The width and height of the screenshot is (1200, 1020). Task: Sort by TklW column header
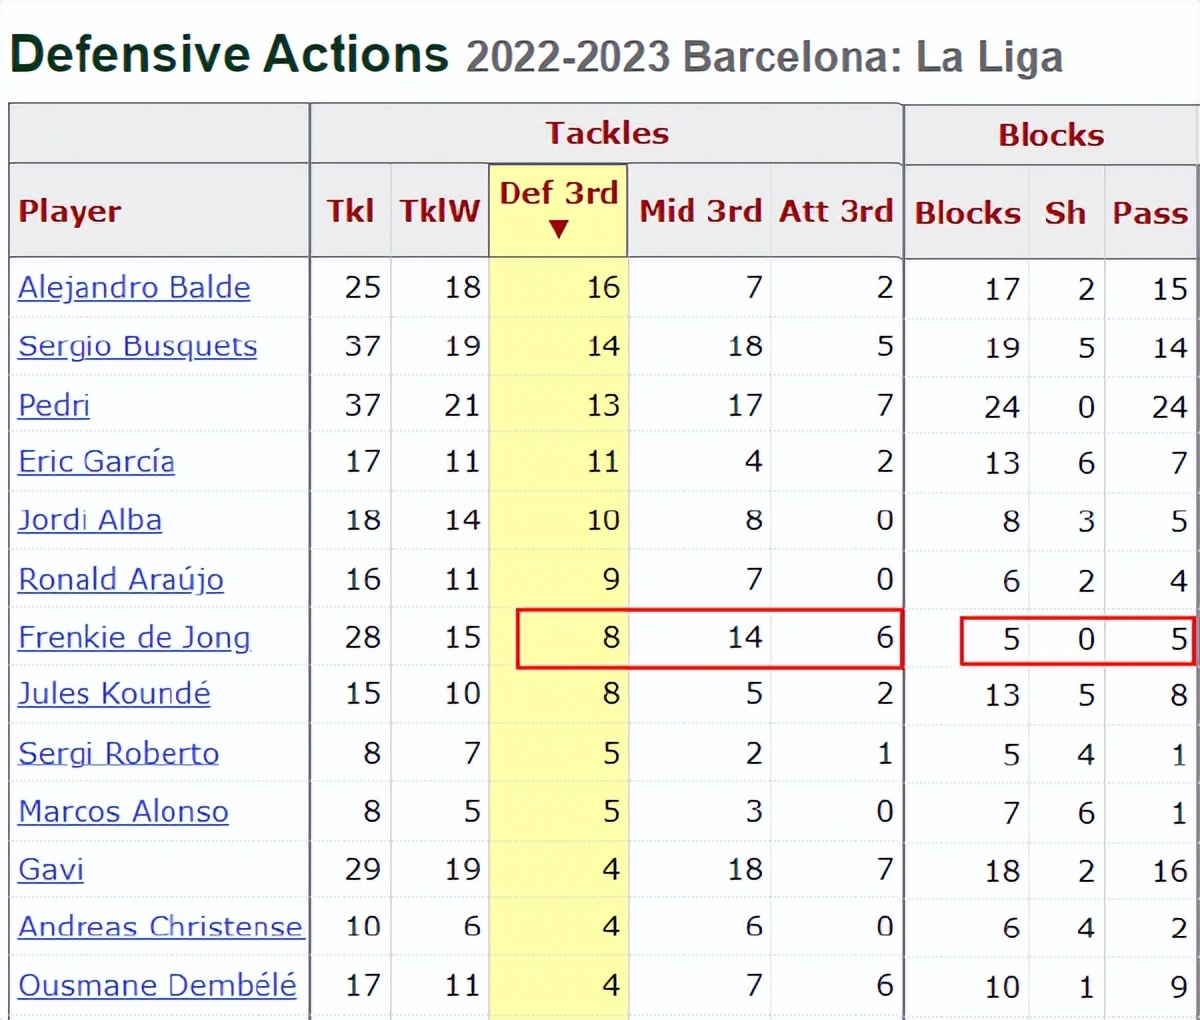point(439,211)
